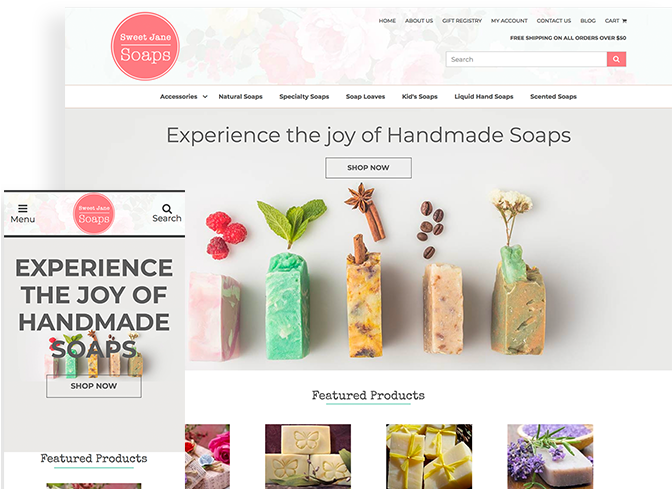Expand the Accessories dropdown chevron
This screenshot has width=672, height=489.
pos(205,96)
